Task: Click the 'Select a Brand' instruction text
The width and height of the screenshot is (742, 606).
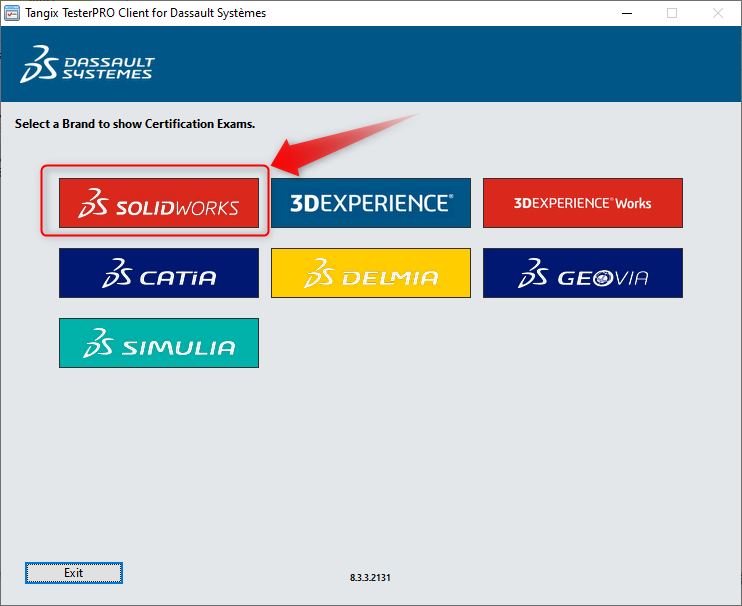Action: coord(135,124)
